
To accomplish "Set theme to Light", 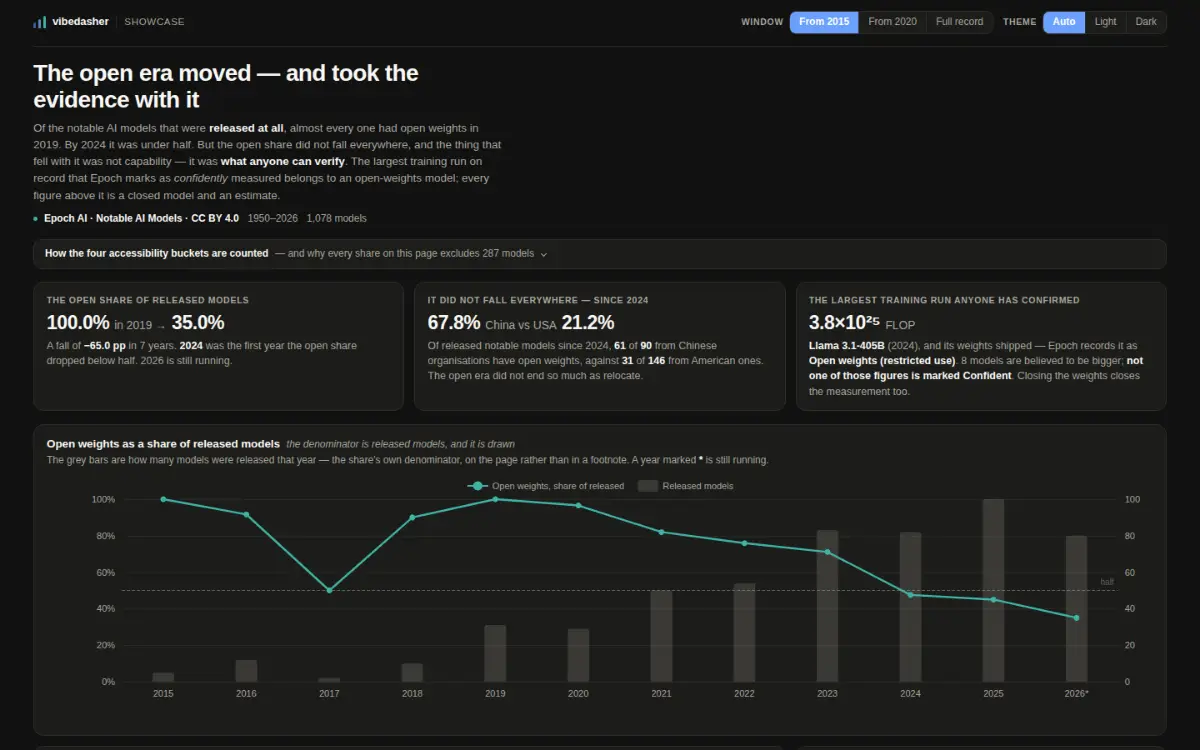I will (1105, 22).
